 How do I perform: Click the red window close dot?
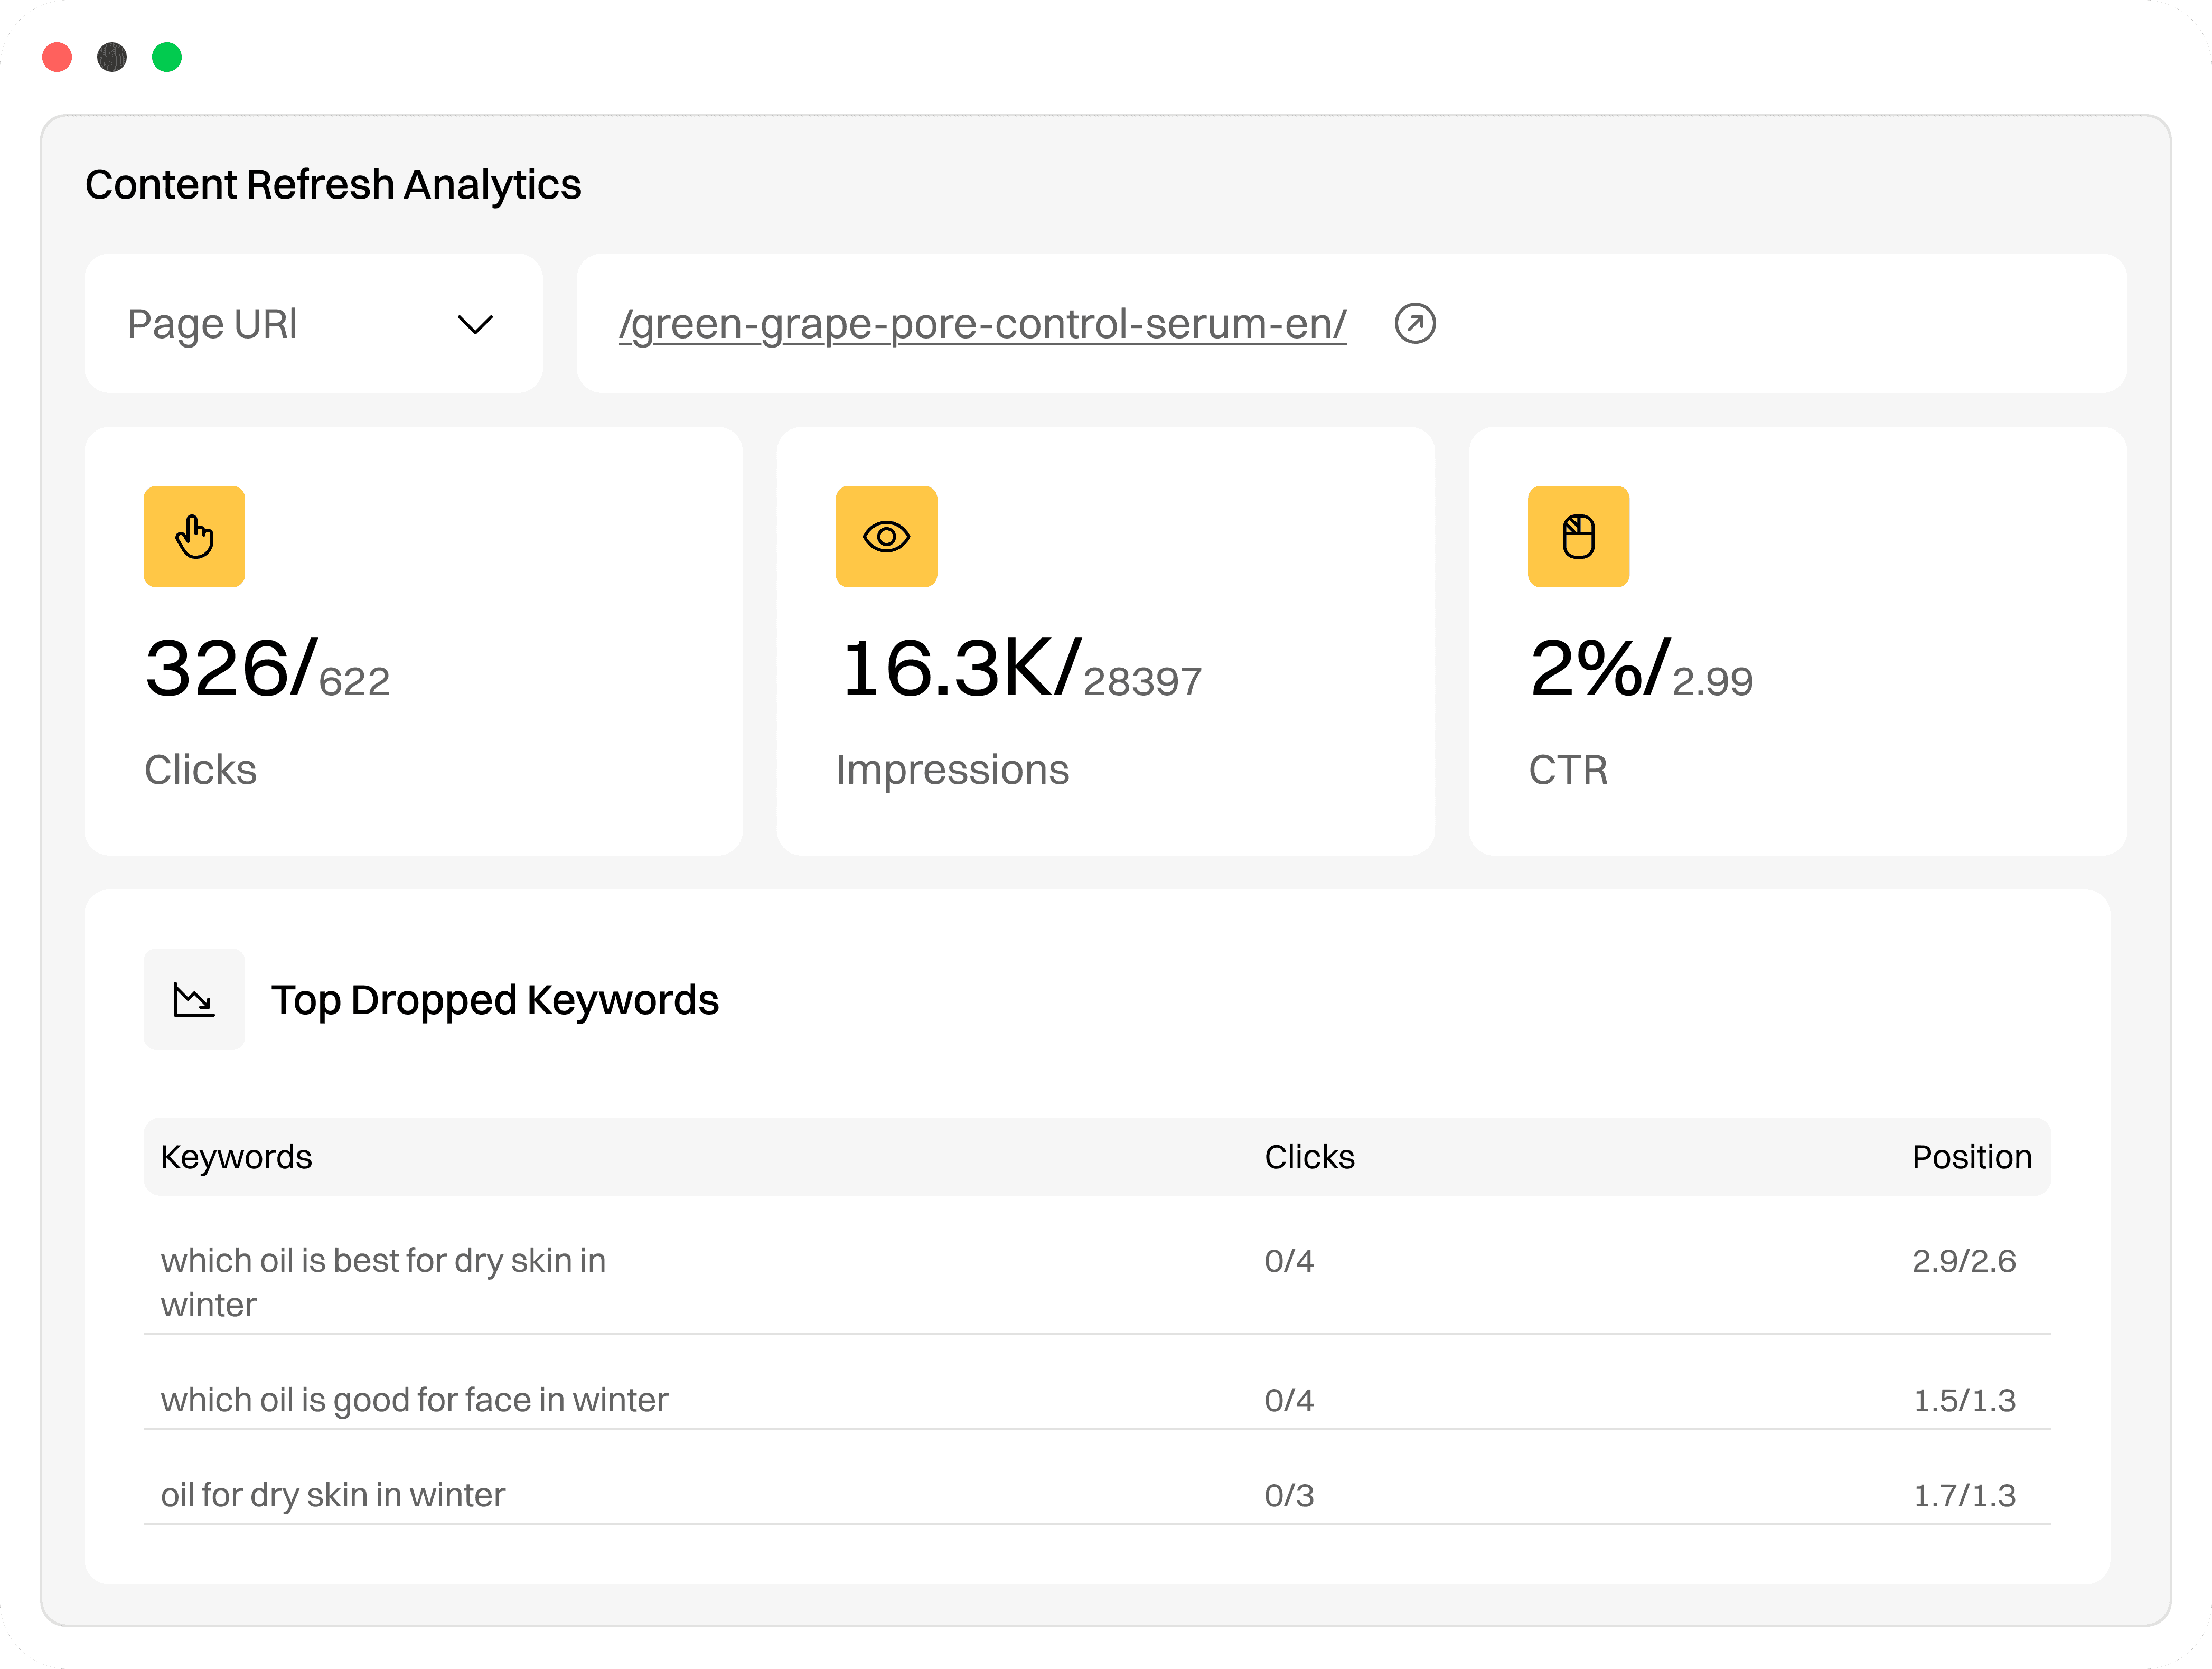pyautogui.click(x=57, y=57)
